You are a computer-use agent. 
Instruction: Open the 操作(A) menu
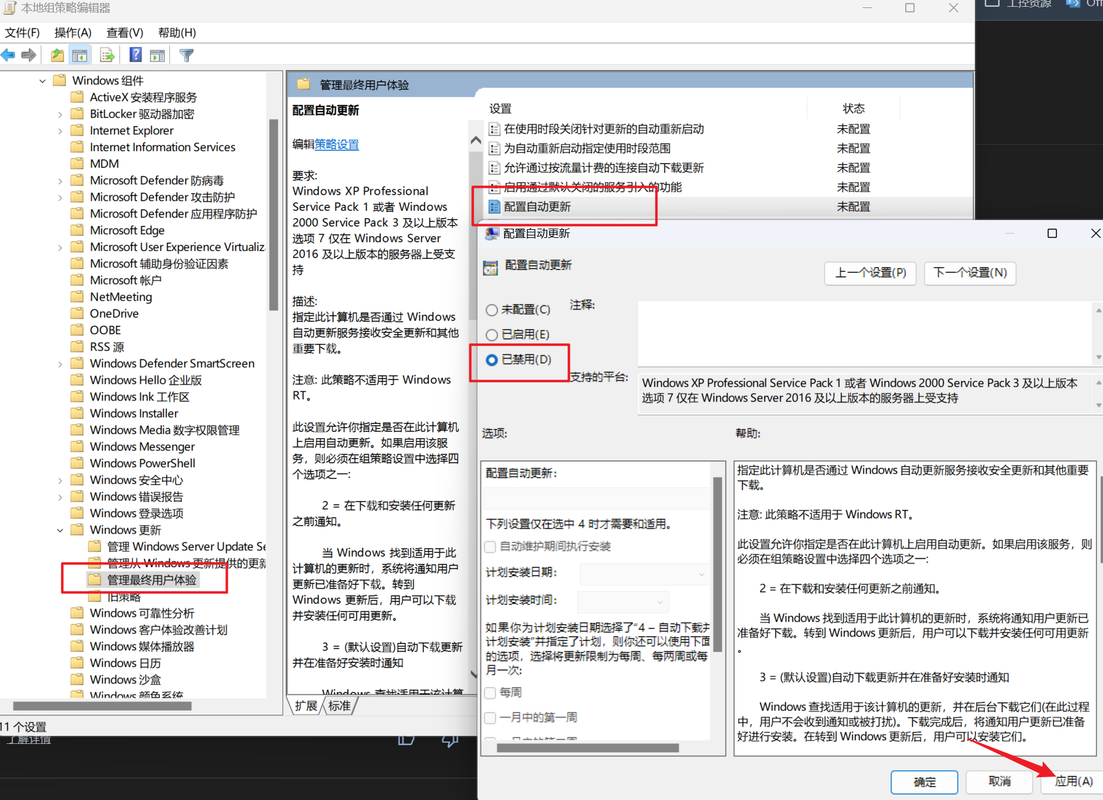point(72,32)
